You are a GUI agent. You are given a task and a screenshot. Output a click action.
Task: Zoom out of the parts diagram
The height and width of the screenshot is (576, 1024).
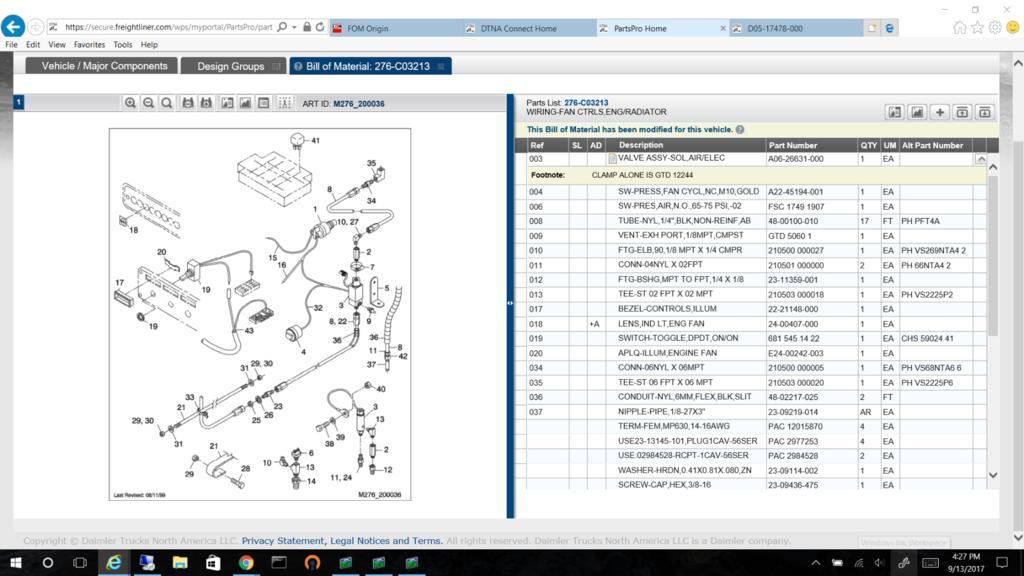coord(148,103)
